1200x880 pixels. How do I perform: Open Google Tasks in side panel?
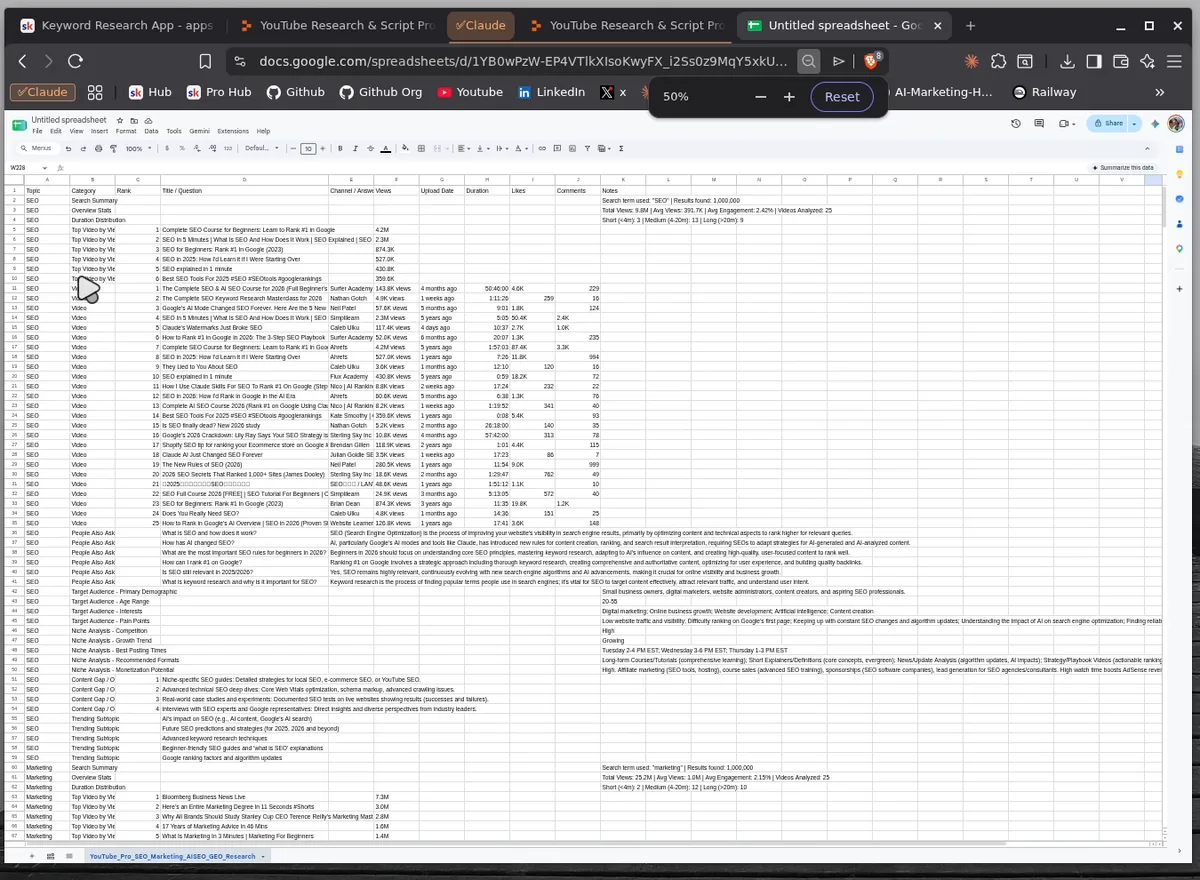point(1179,199)
